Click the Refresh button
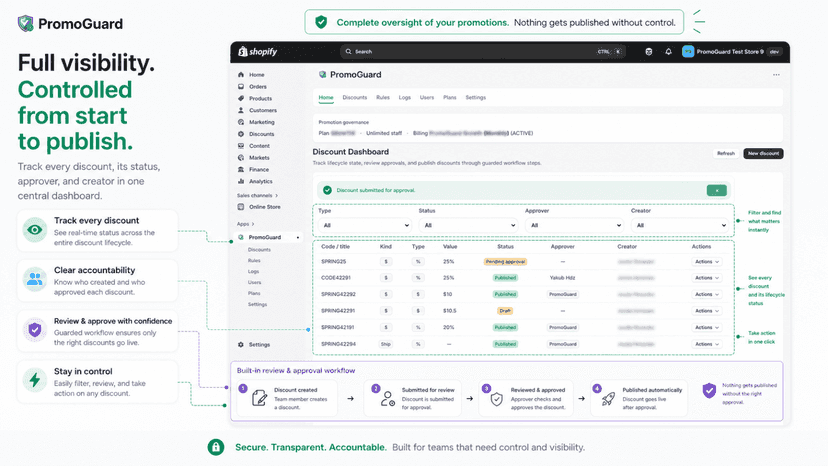 (x=726, y=153)
